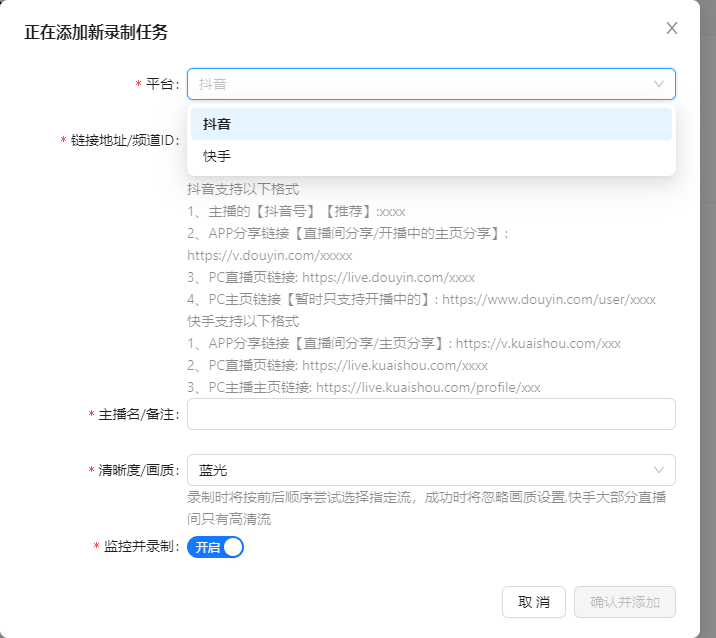Viewport: 716px width, 638px height.
Task: Click the line with https://live.kuaishou.com/xxxx
Action: click(337, 365)
